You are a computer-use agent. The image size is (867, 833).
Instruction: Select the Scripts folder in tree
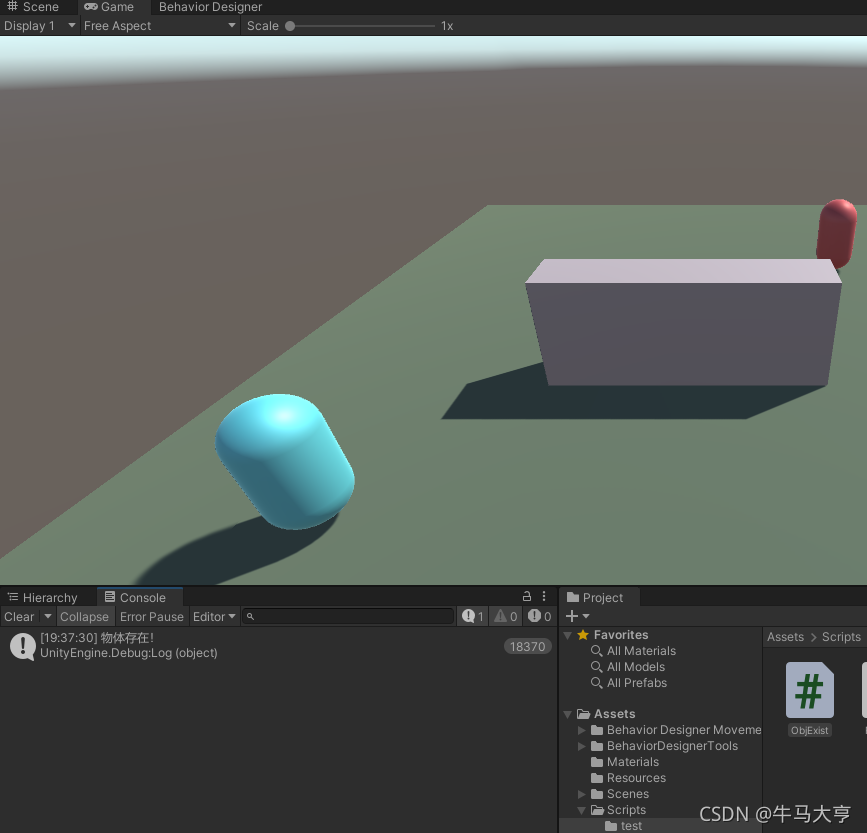click(626, 810)
